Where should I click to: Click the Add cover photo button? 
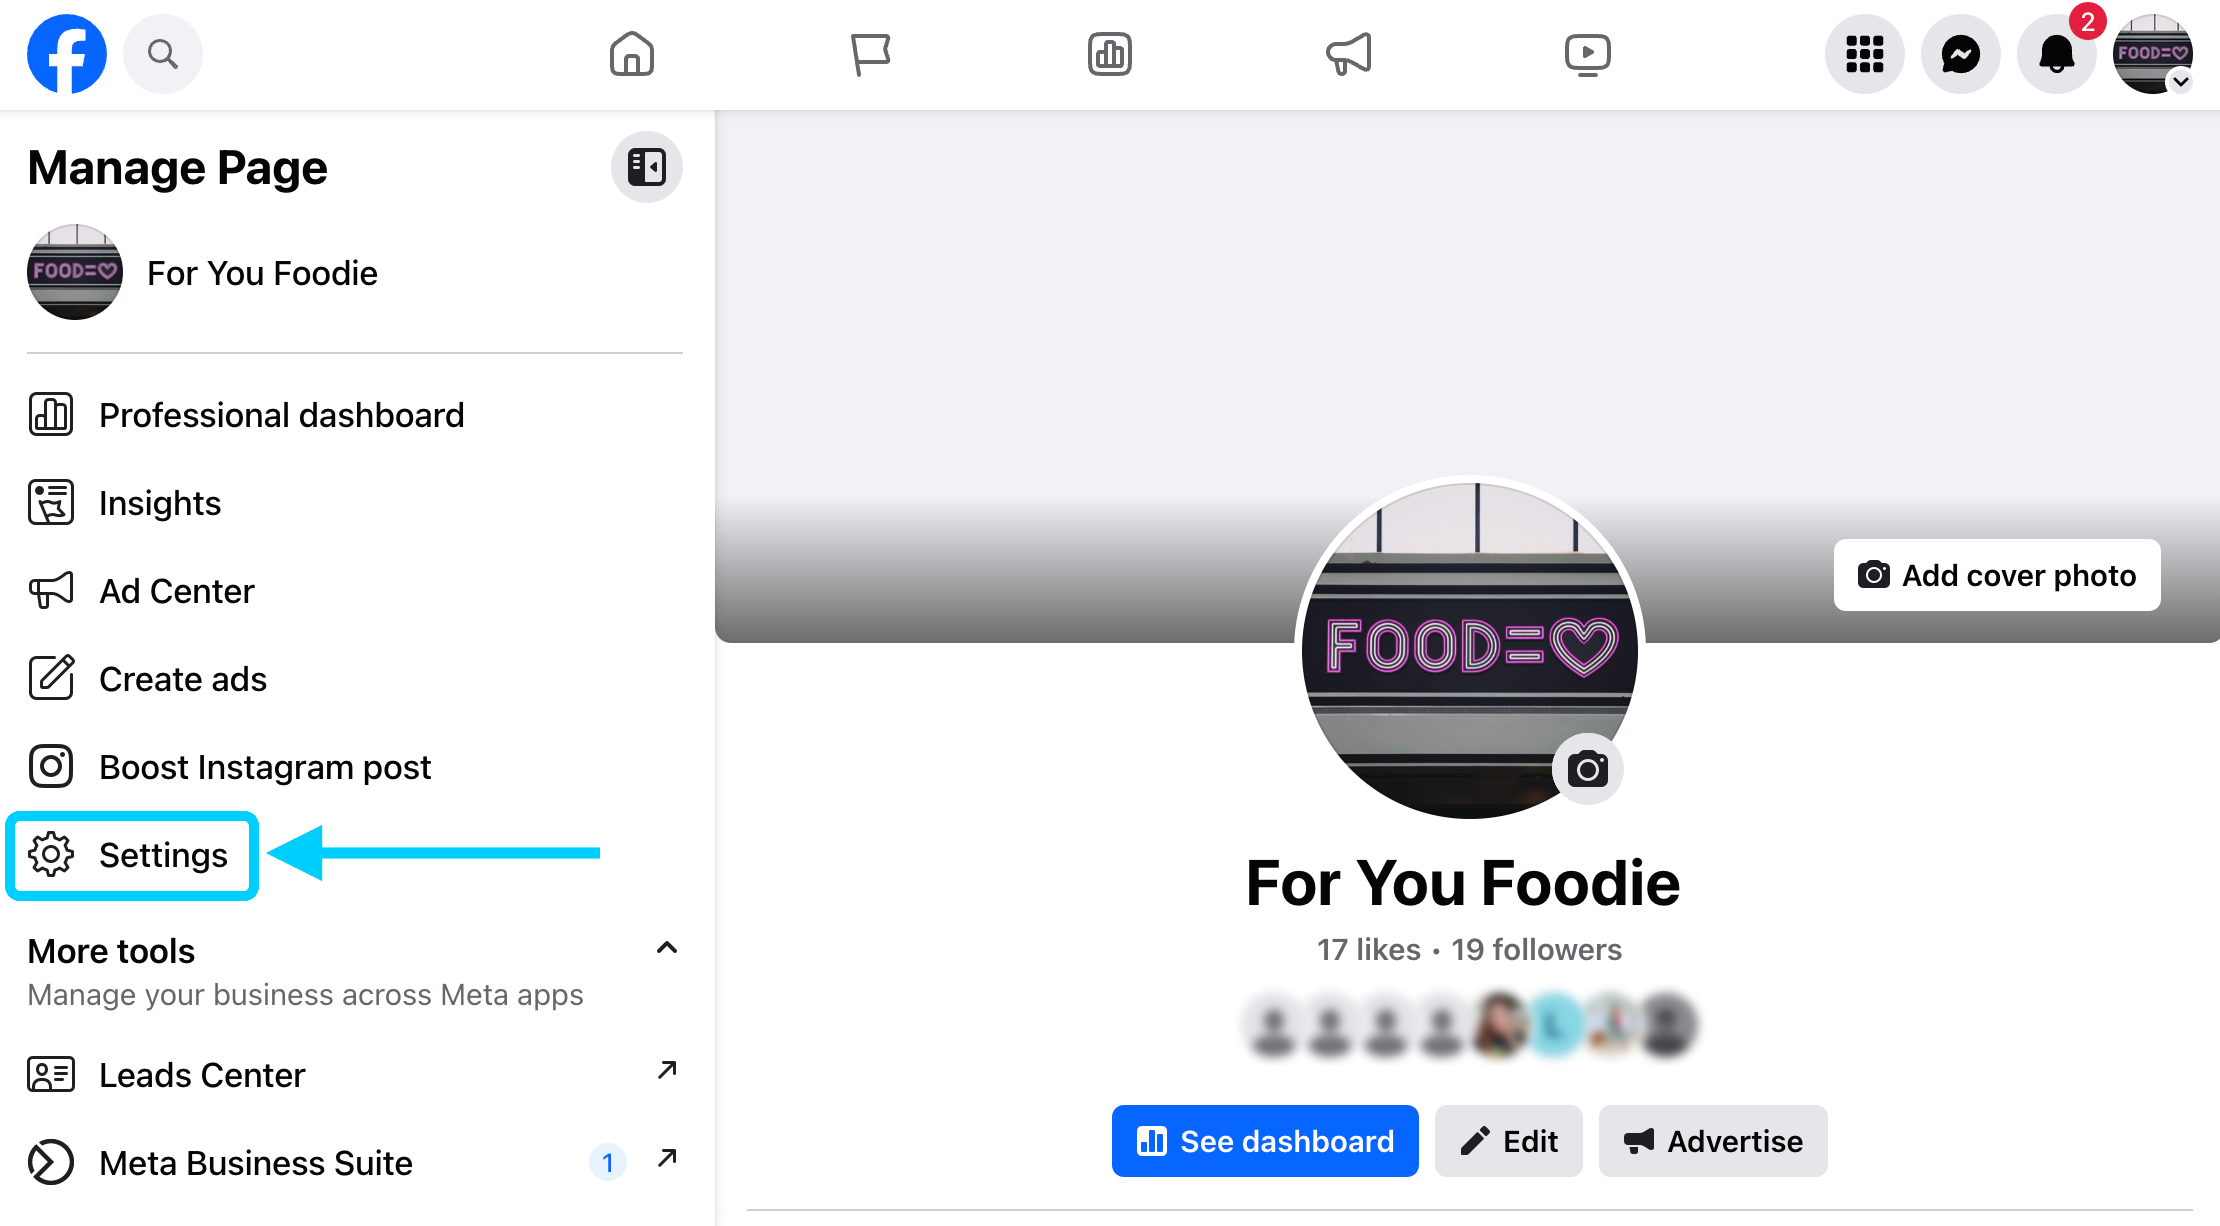[1997, 575]
